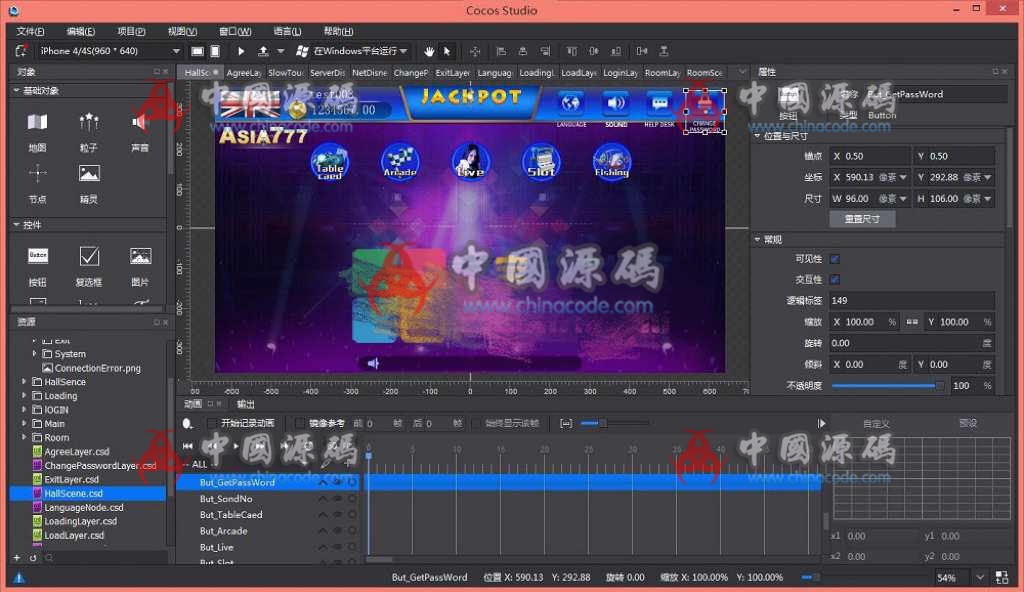Select the Image (图片) control widget

(140, 266)
